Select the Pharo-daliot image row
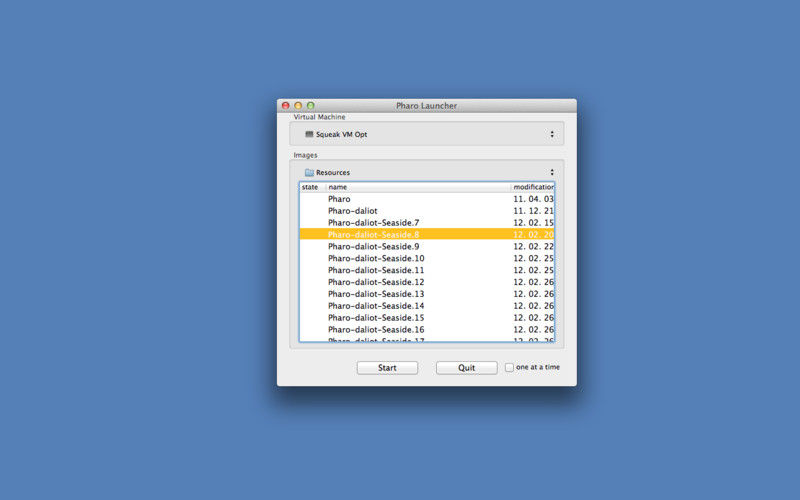The height and width of the screenshot is (500, 800). [427, 211]
